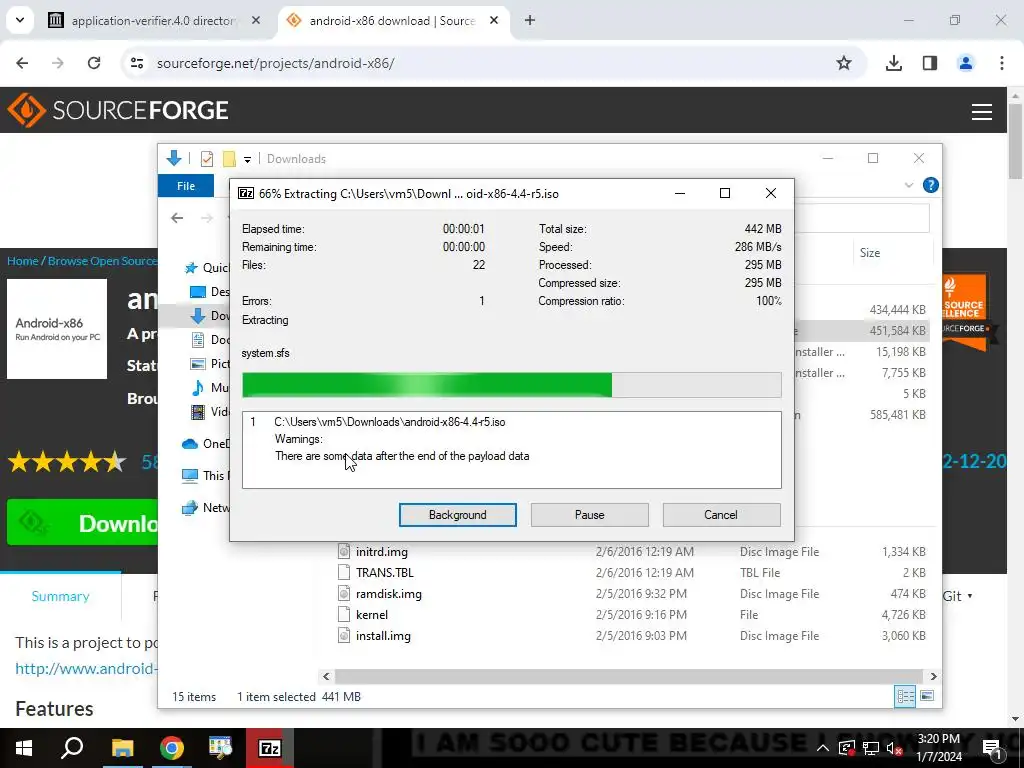Open the Git dropdown on SourceForge page
The width and height of the screenshot is (1024, 768).
(957, 596)
